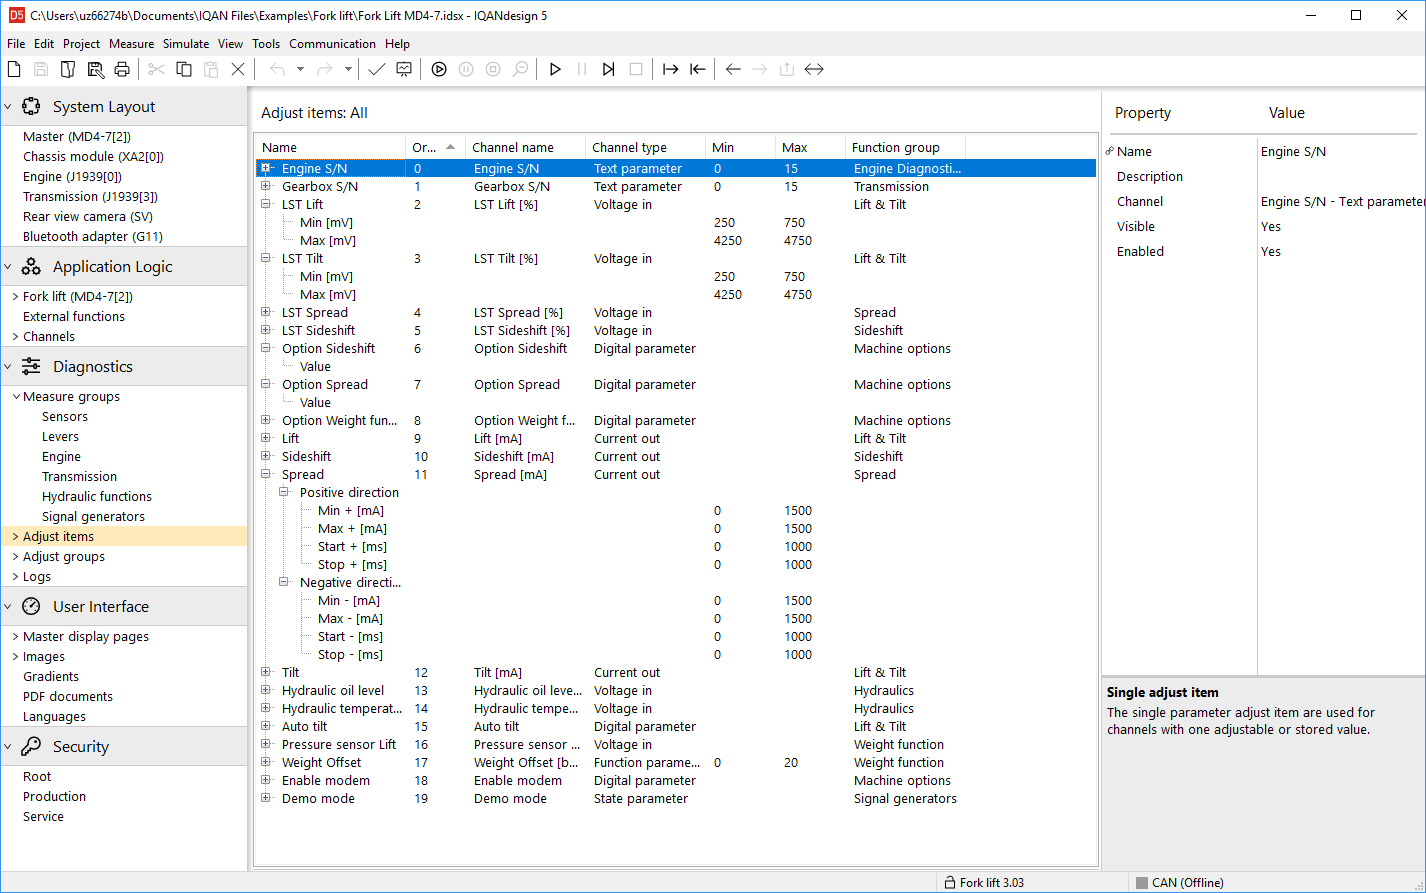Select Hydraulic functions measure group
The image size is (1426, 893).
pos(97,497)
